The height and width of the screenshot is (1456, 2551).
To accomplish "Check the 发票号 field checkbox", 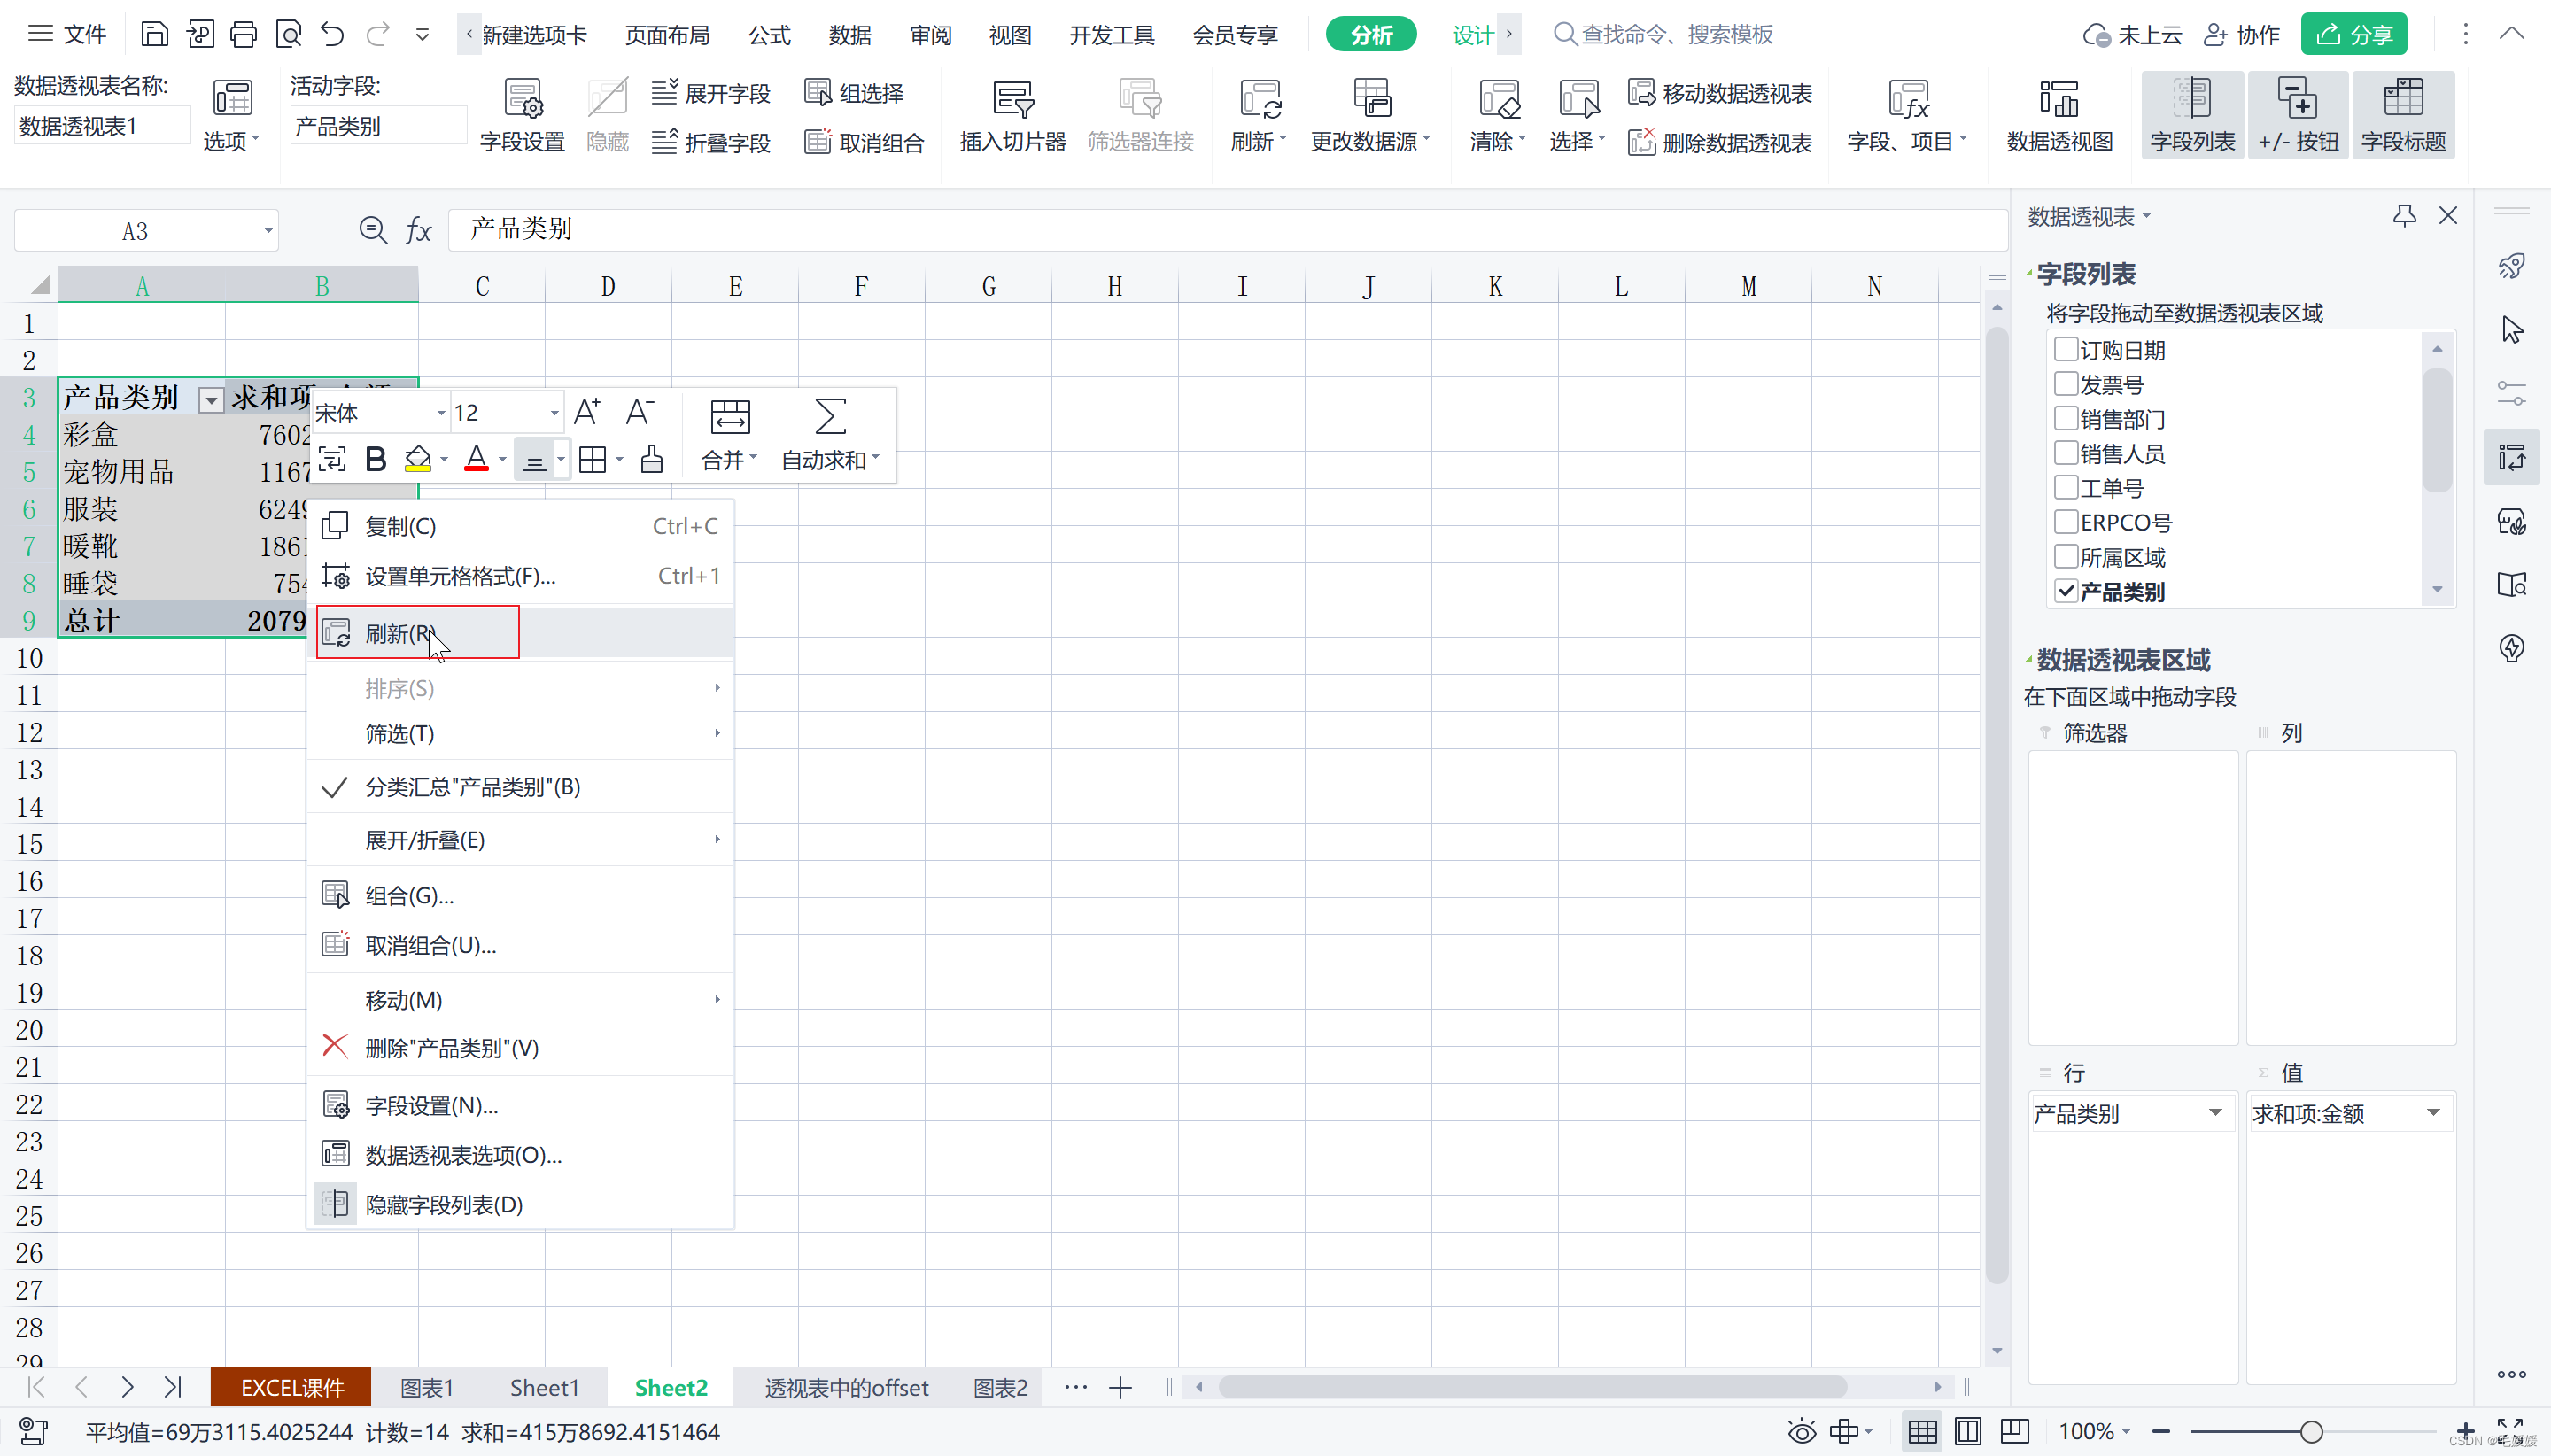I will (2065, 383).
